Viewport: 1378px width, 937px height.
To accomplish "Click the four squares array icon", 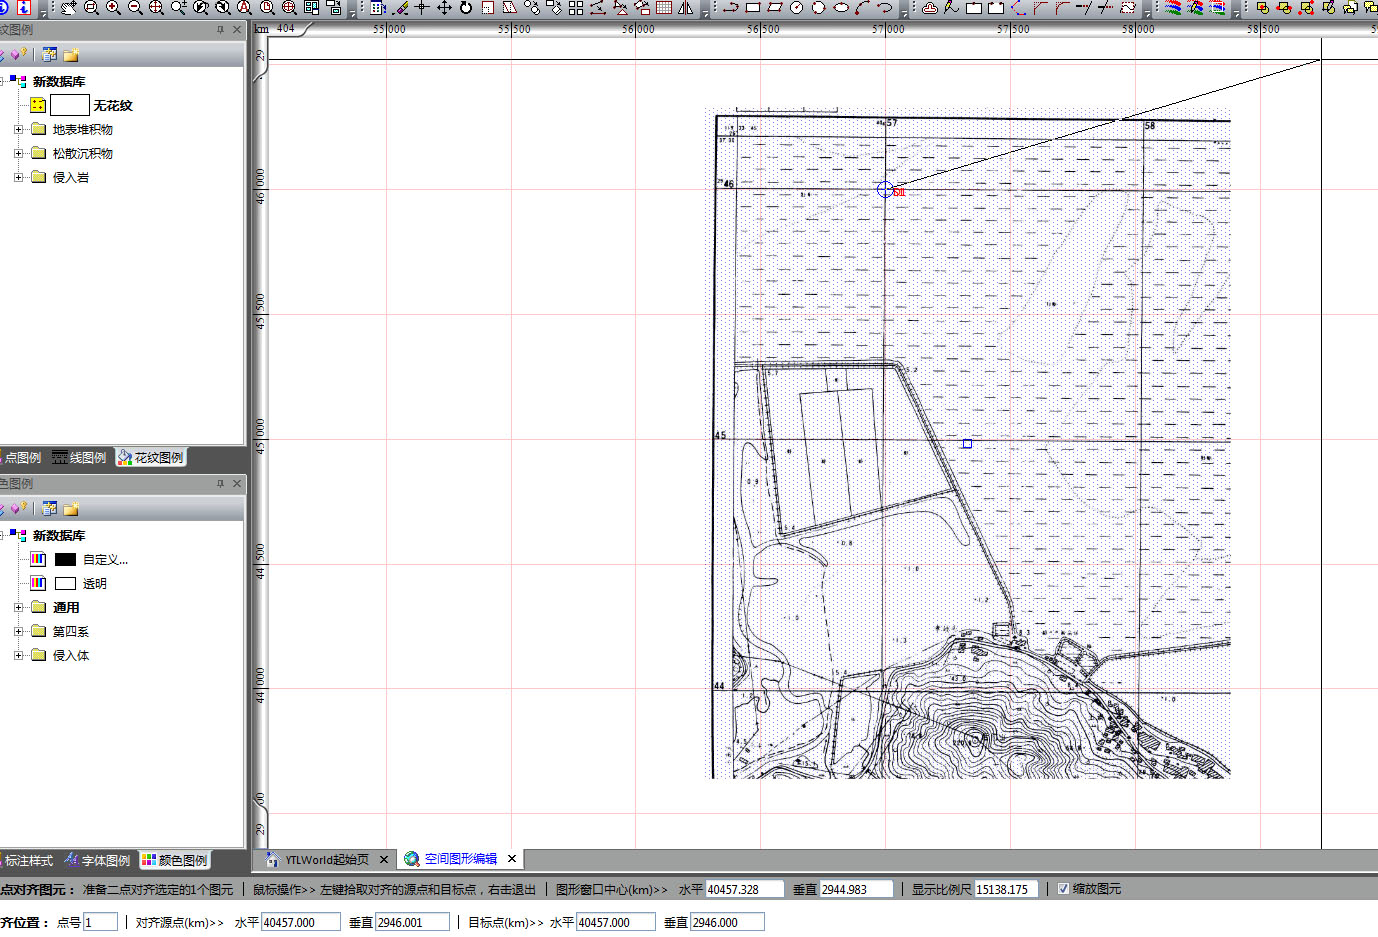I will coord(576,7).
